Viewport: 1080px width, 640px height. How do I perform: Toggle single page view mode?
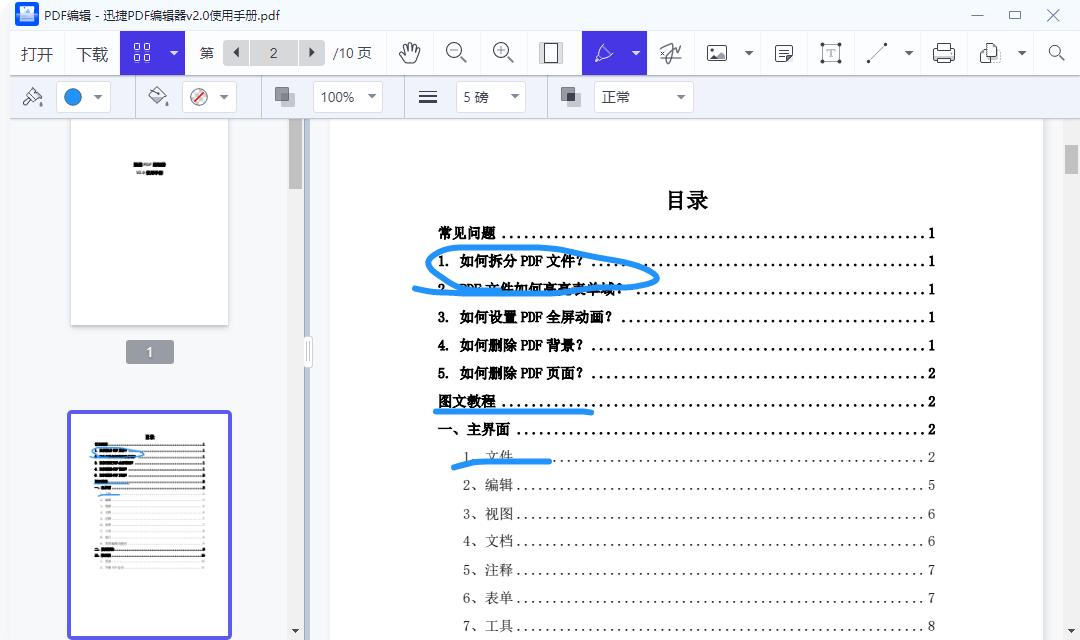tap(551, 53)
